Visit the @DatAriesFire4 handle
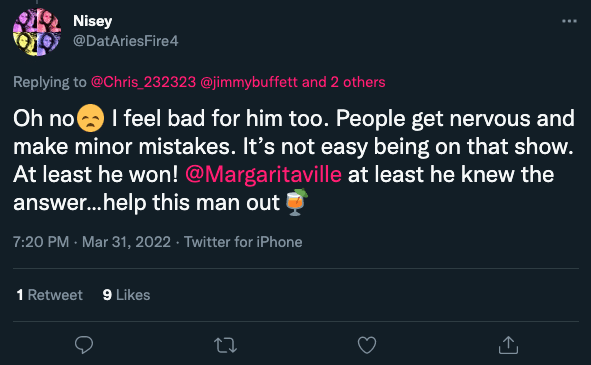 coord(126,41)
